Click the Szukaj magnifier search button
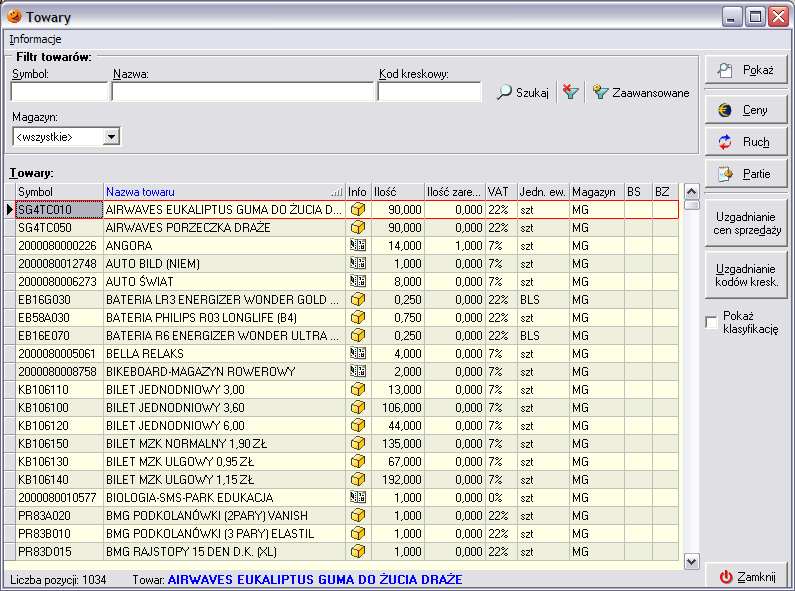This screenshot has height=591, width=795. coord(523,92)
